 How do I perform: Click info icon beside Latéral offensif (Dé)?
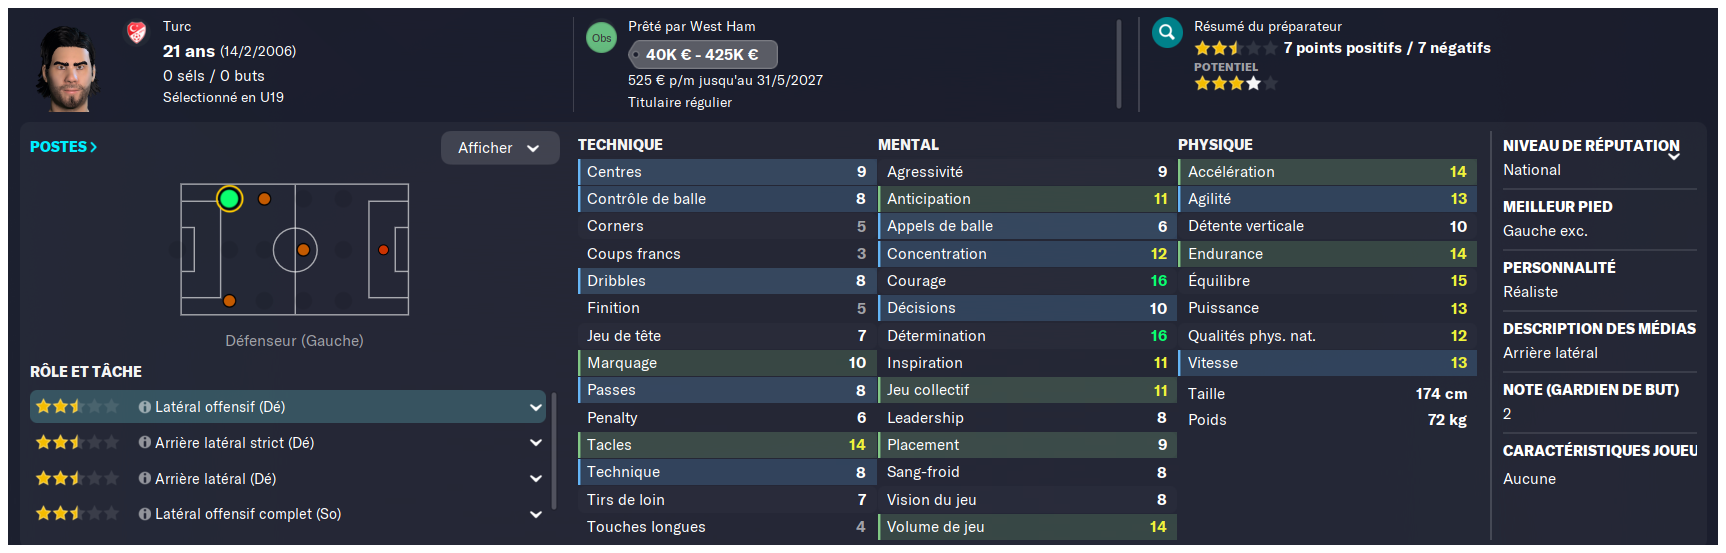pyautogui.click(x=145, y=407)
